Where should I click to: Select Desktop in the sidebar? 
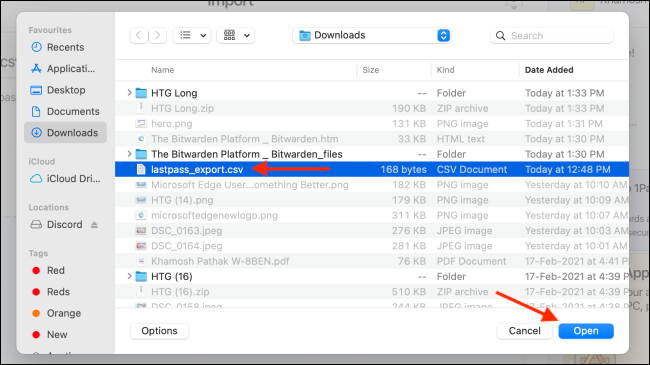[x=65, y=90]
